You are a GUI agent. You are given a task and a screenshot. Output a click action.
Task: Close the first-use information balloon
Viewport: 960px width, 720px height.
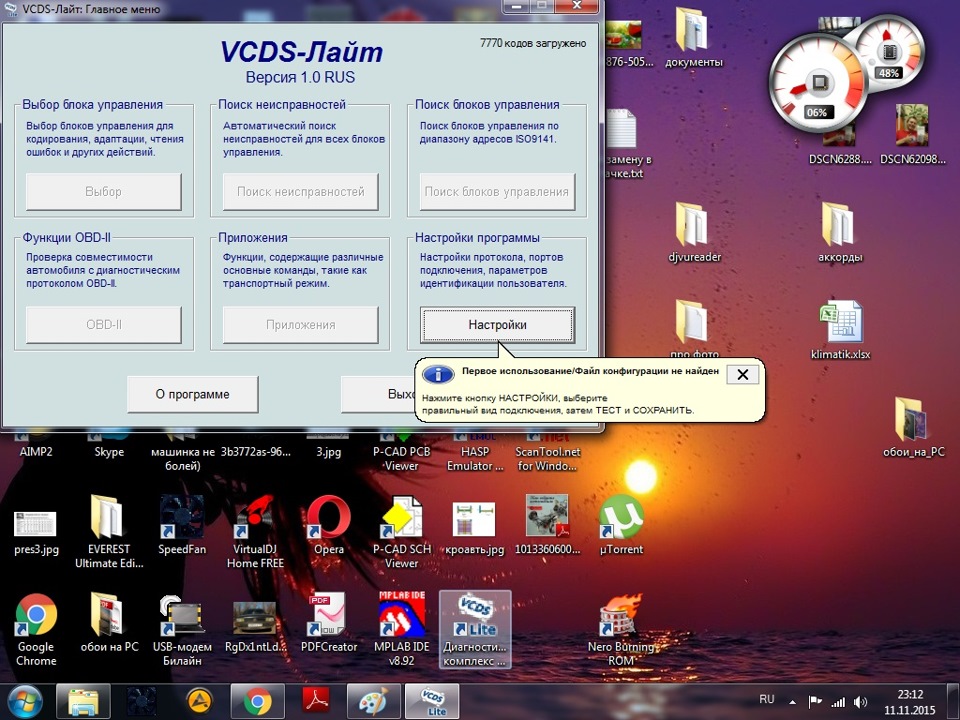[742, 375]
